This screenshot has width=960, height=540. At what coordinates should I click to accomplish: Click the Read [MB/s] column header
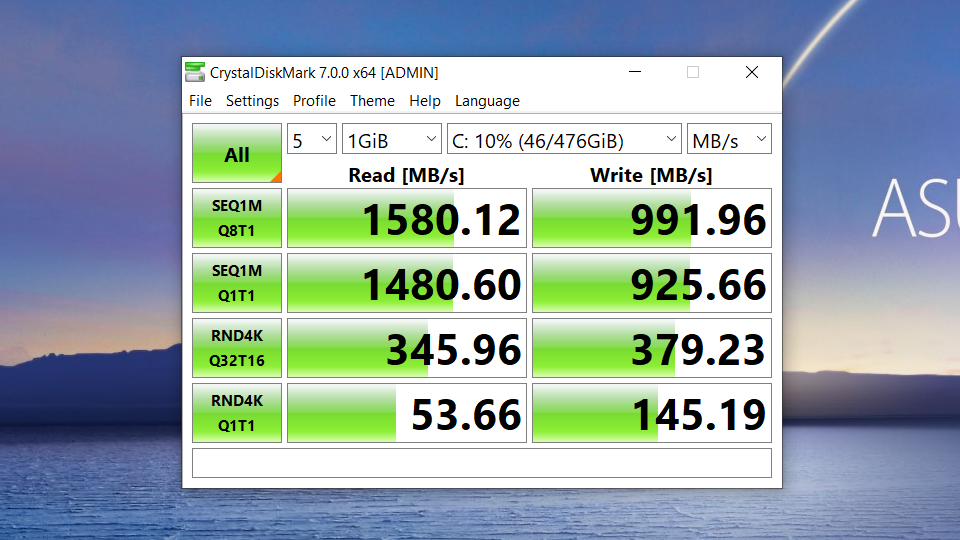point(407,175)
